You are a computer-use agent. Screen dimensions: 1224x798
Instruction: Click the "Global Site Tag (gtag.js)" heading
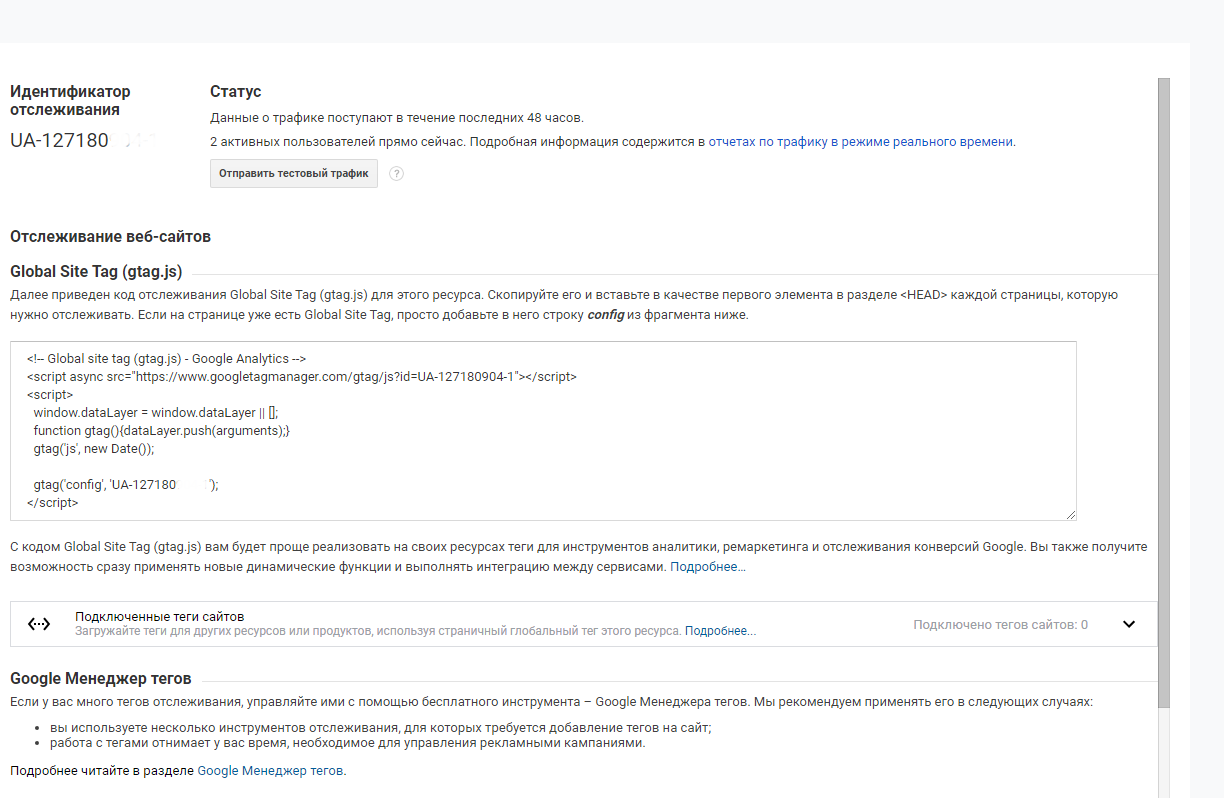(x=96, y=272)
